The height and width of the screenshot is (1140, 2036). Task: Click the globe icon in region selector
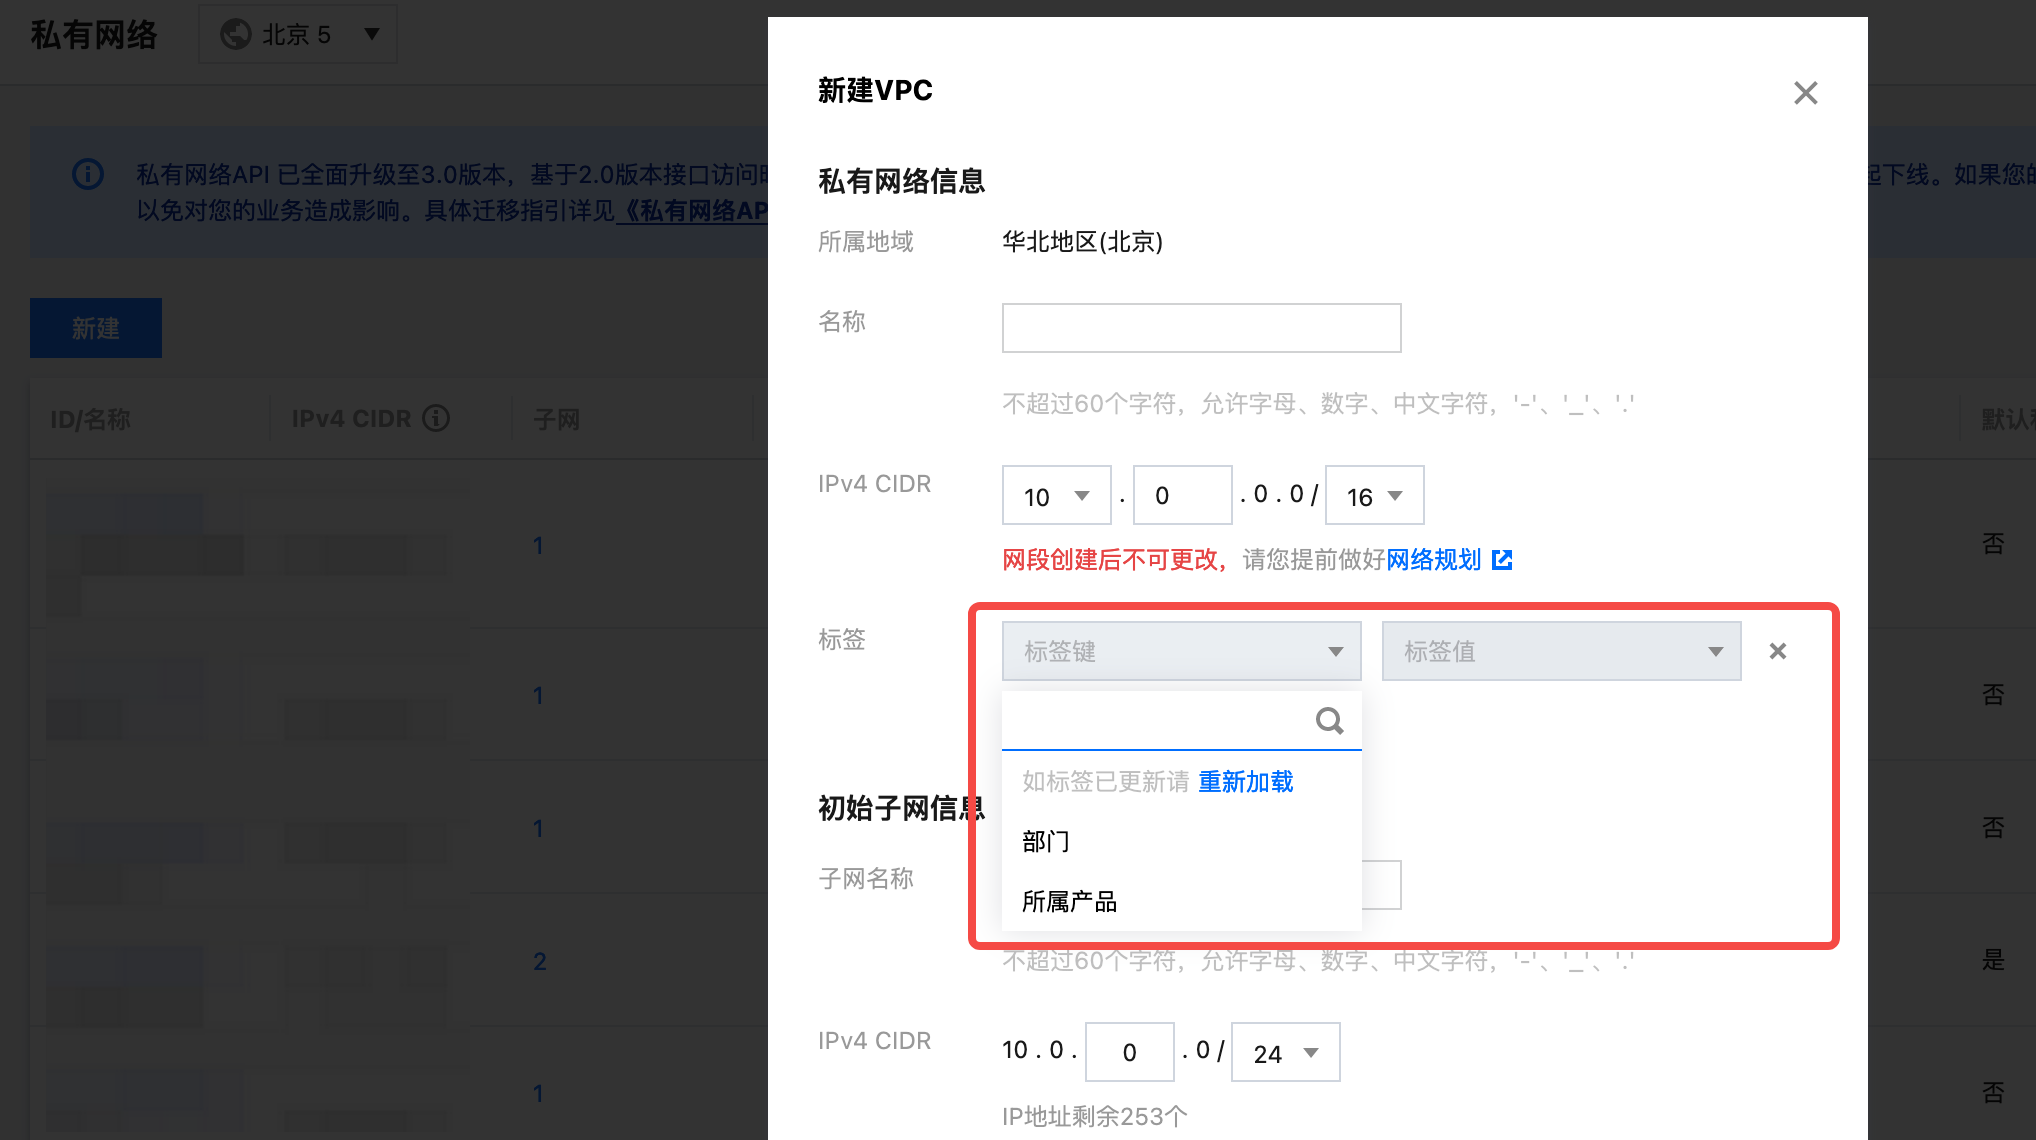click(x=236, y=35)
